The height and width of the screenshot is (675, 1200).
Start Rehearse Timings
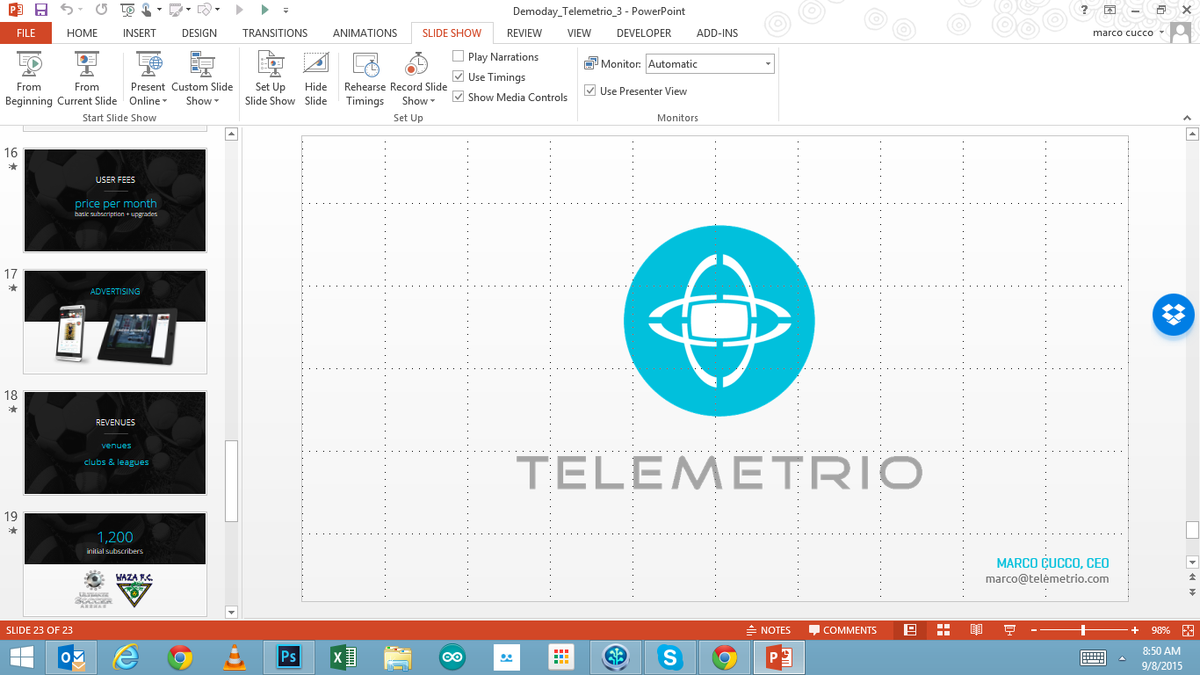[365, 80]
